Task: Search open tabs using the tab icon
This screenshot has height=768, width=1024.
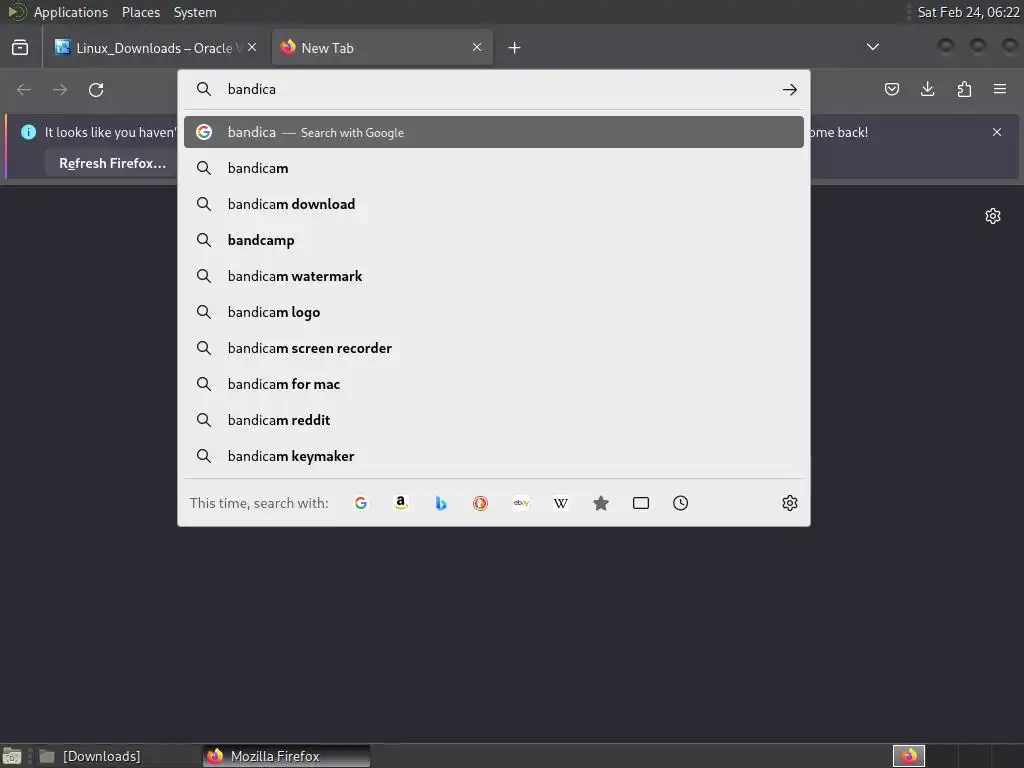Action: [x=641, y=503]
